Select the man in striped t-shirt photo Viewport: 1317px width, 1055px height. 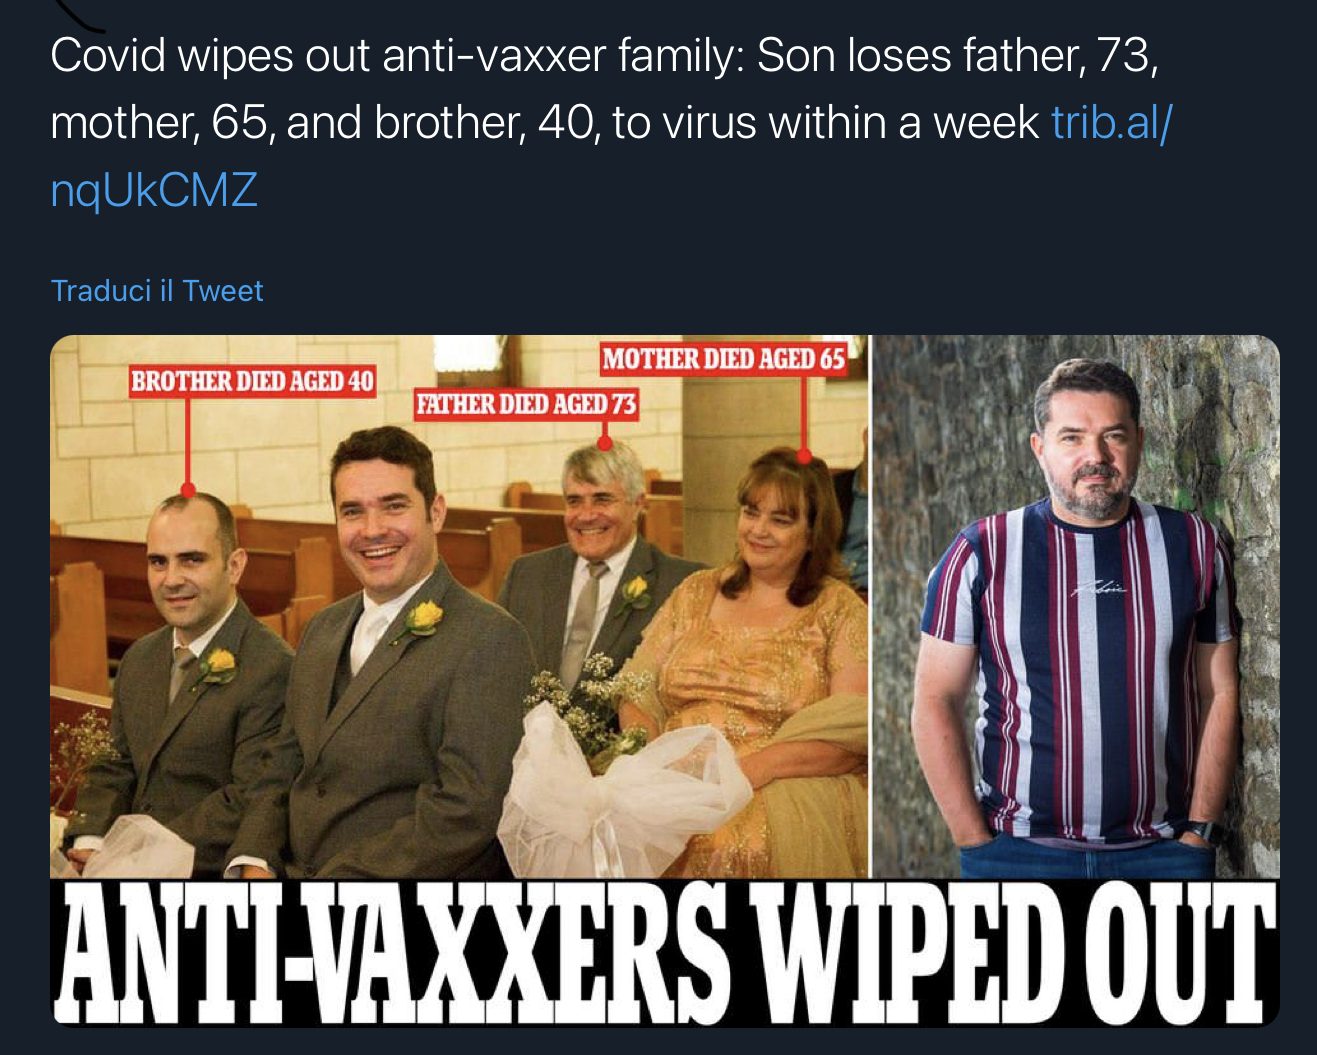1077,607
